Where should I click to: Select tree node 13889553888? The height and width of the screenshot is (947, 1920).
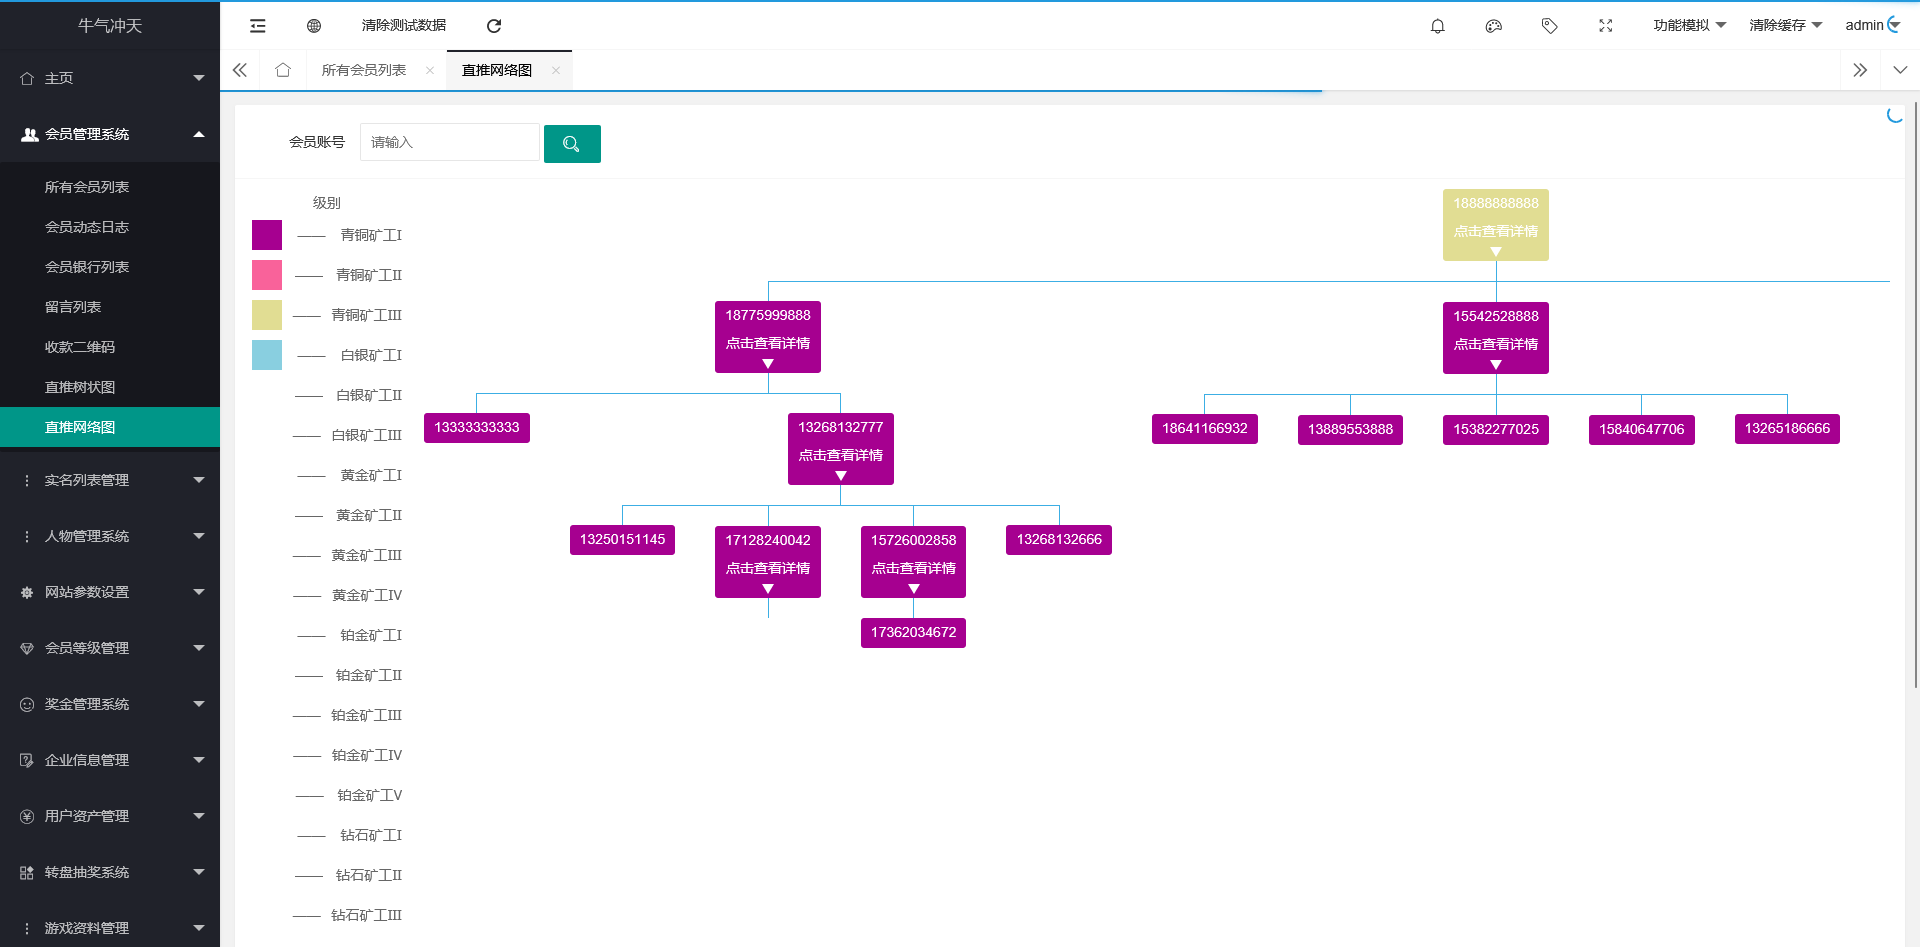click(x=1350, y=430)
